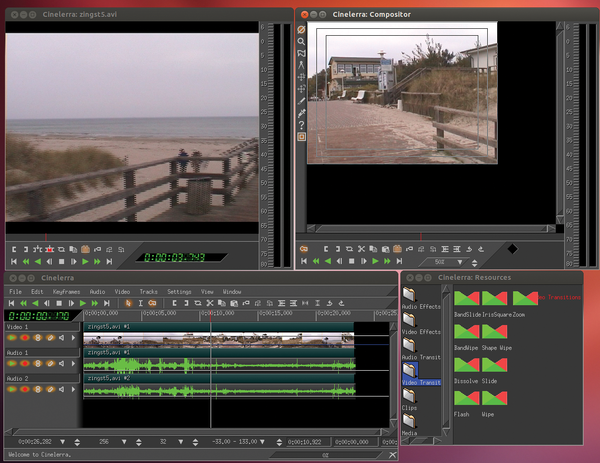Open the Keyframes menu
Screen dimensions: 600x463
pos(66,292)
